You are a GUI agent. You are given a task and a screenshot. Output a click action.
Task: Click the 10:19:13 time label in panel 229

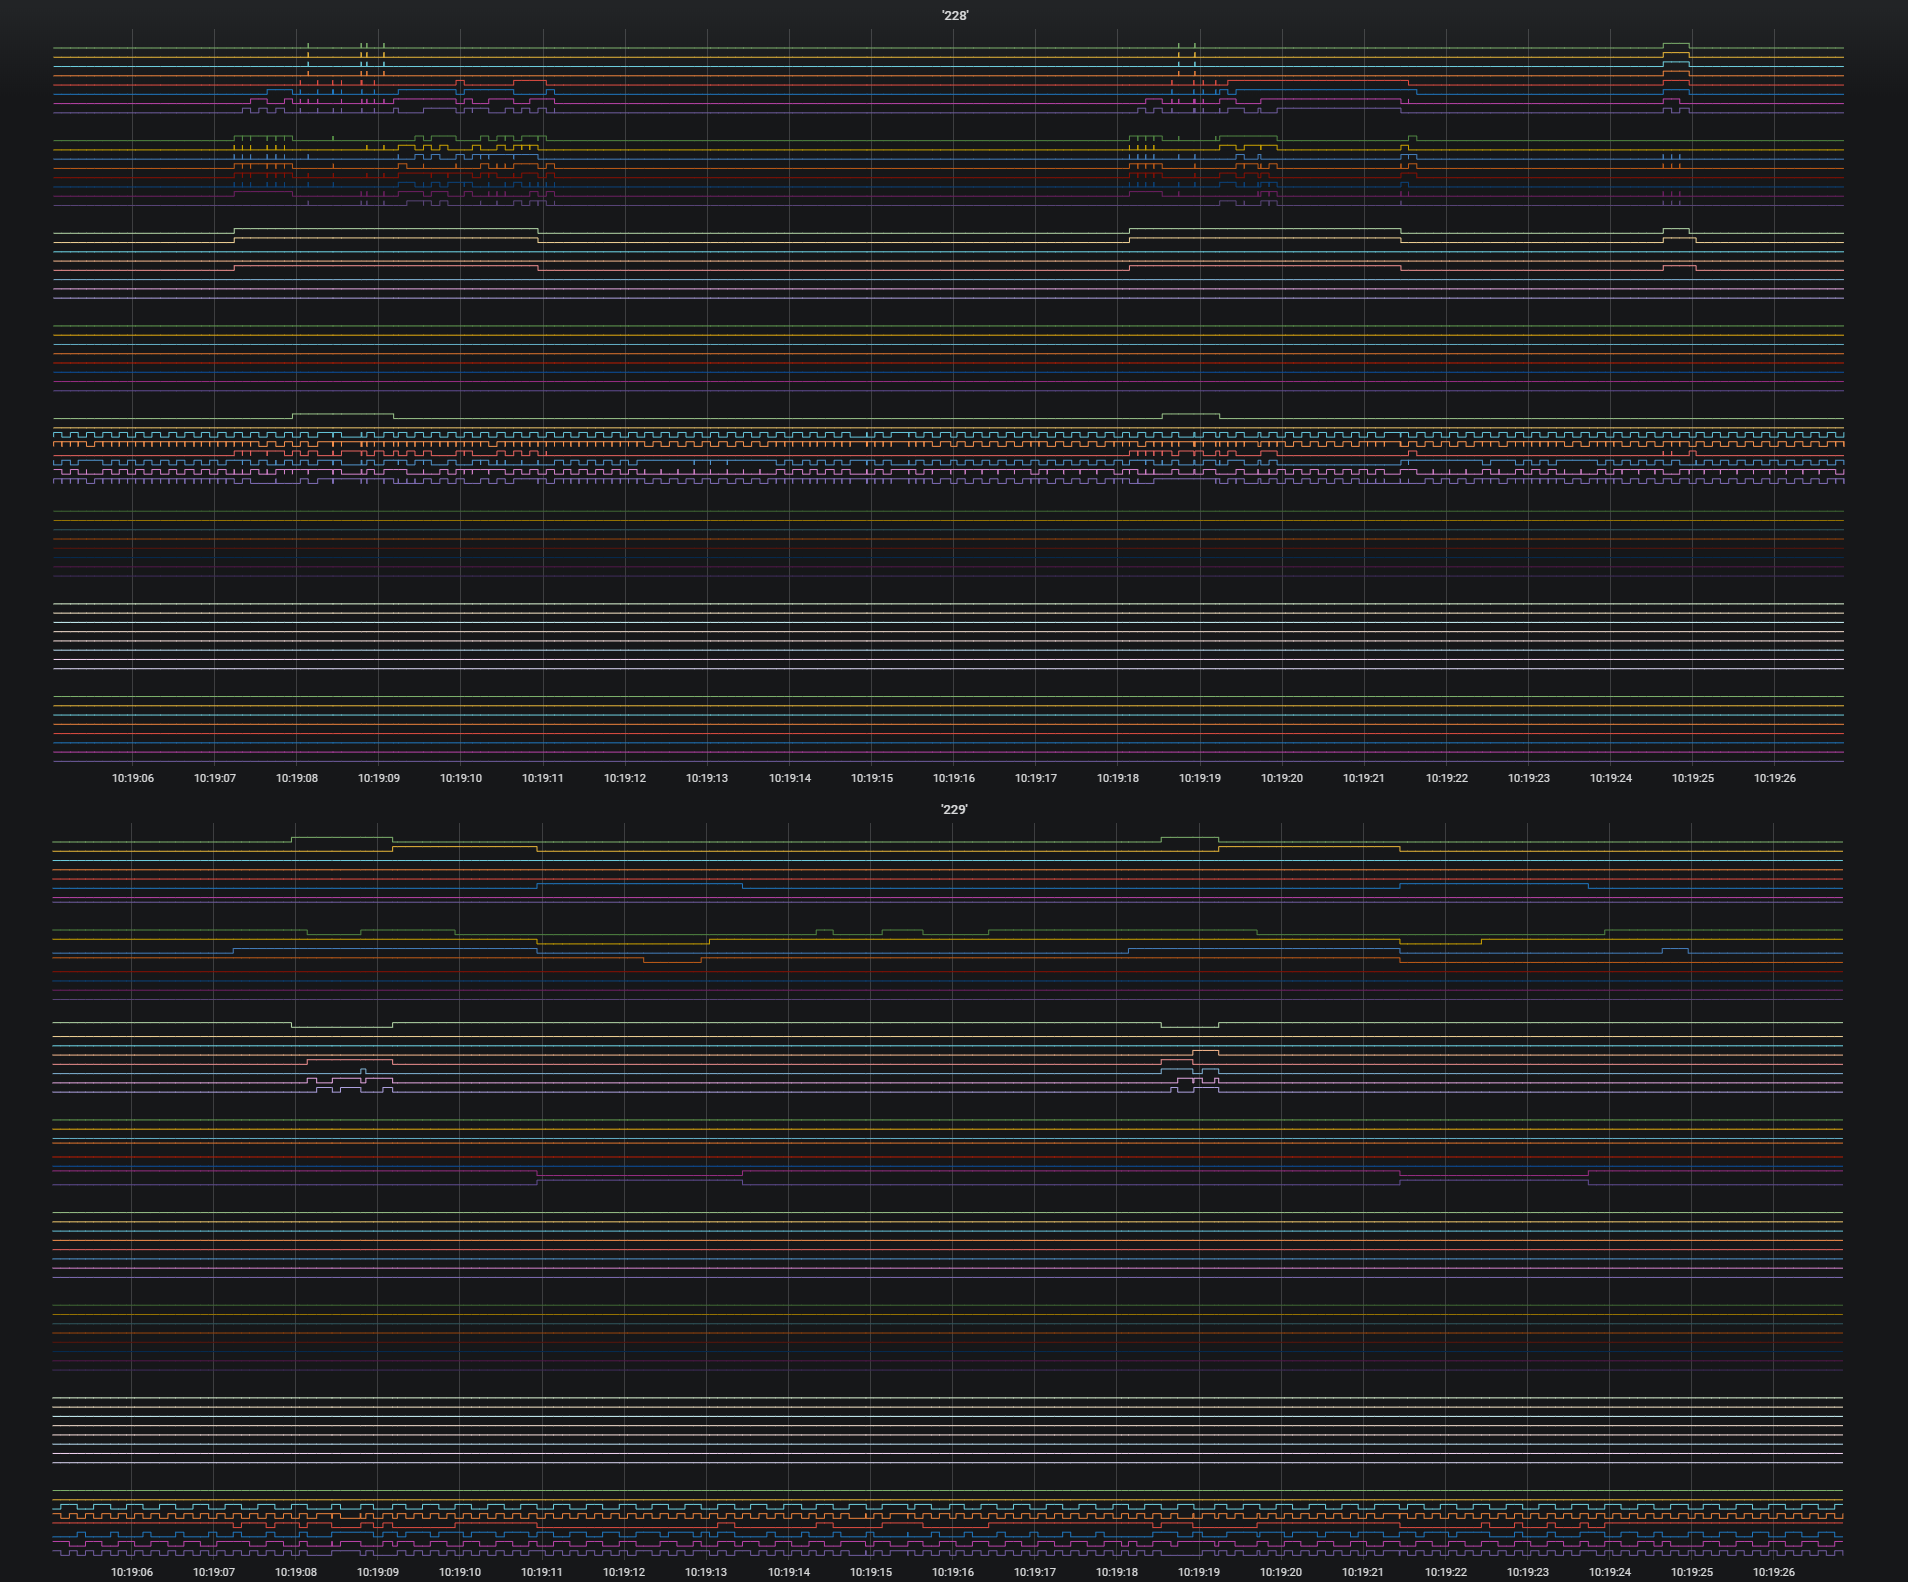pos(706,1572)
